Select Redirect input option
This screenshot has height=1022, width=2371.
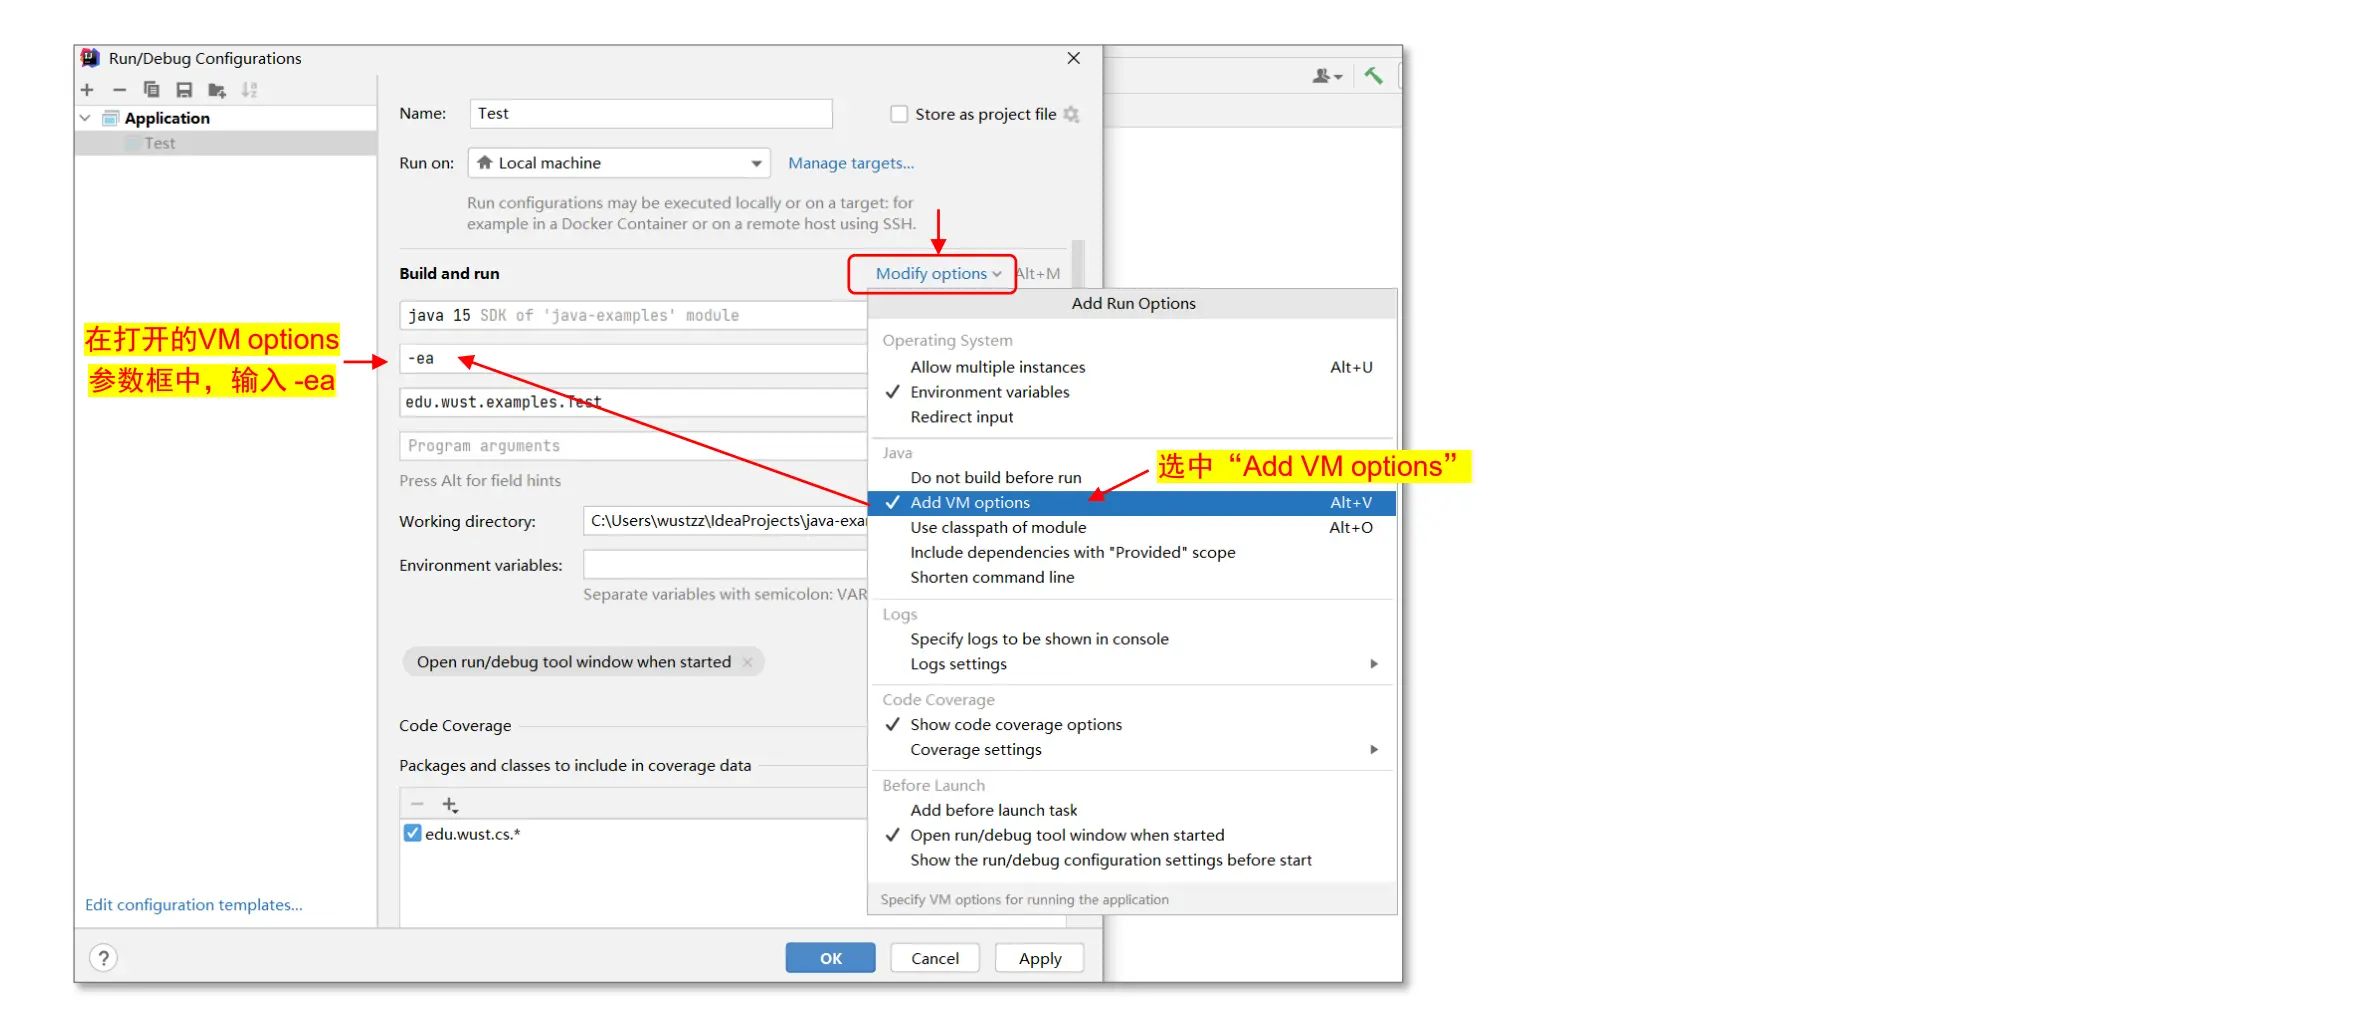click(1132, 417)
